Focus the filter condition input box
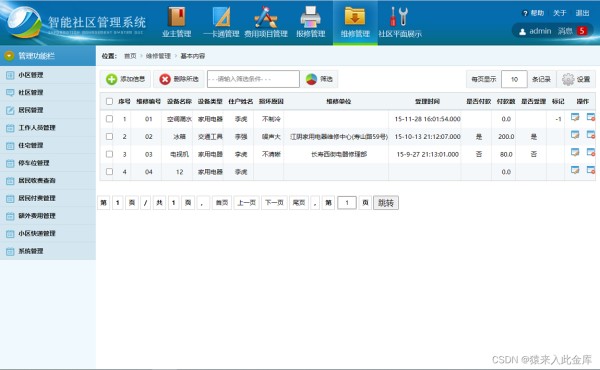The height and width of the screenshot is (370, 600). [x=253, y=79]
